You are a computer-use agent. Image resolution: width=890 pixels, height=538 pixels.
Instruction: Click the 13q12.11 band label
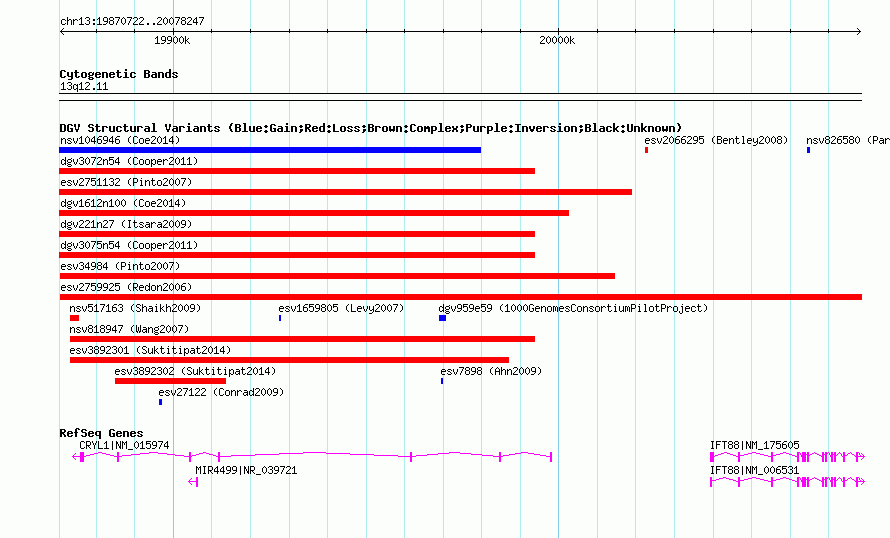pyautogui.click(x=84, y=86)
